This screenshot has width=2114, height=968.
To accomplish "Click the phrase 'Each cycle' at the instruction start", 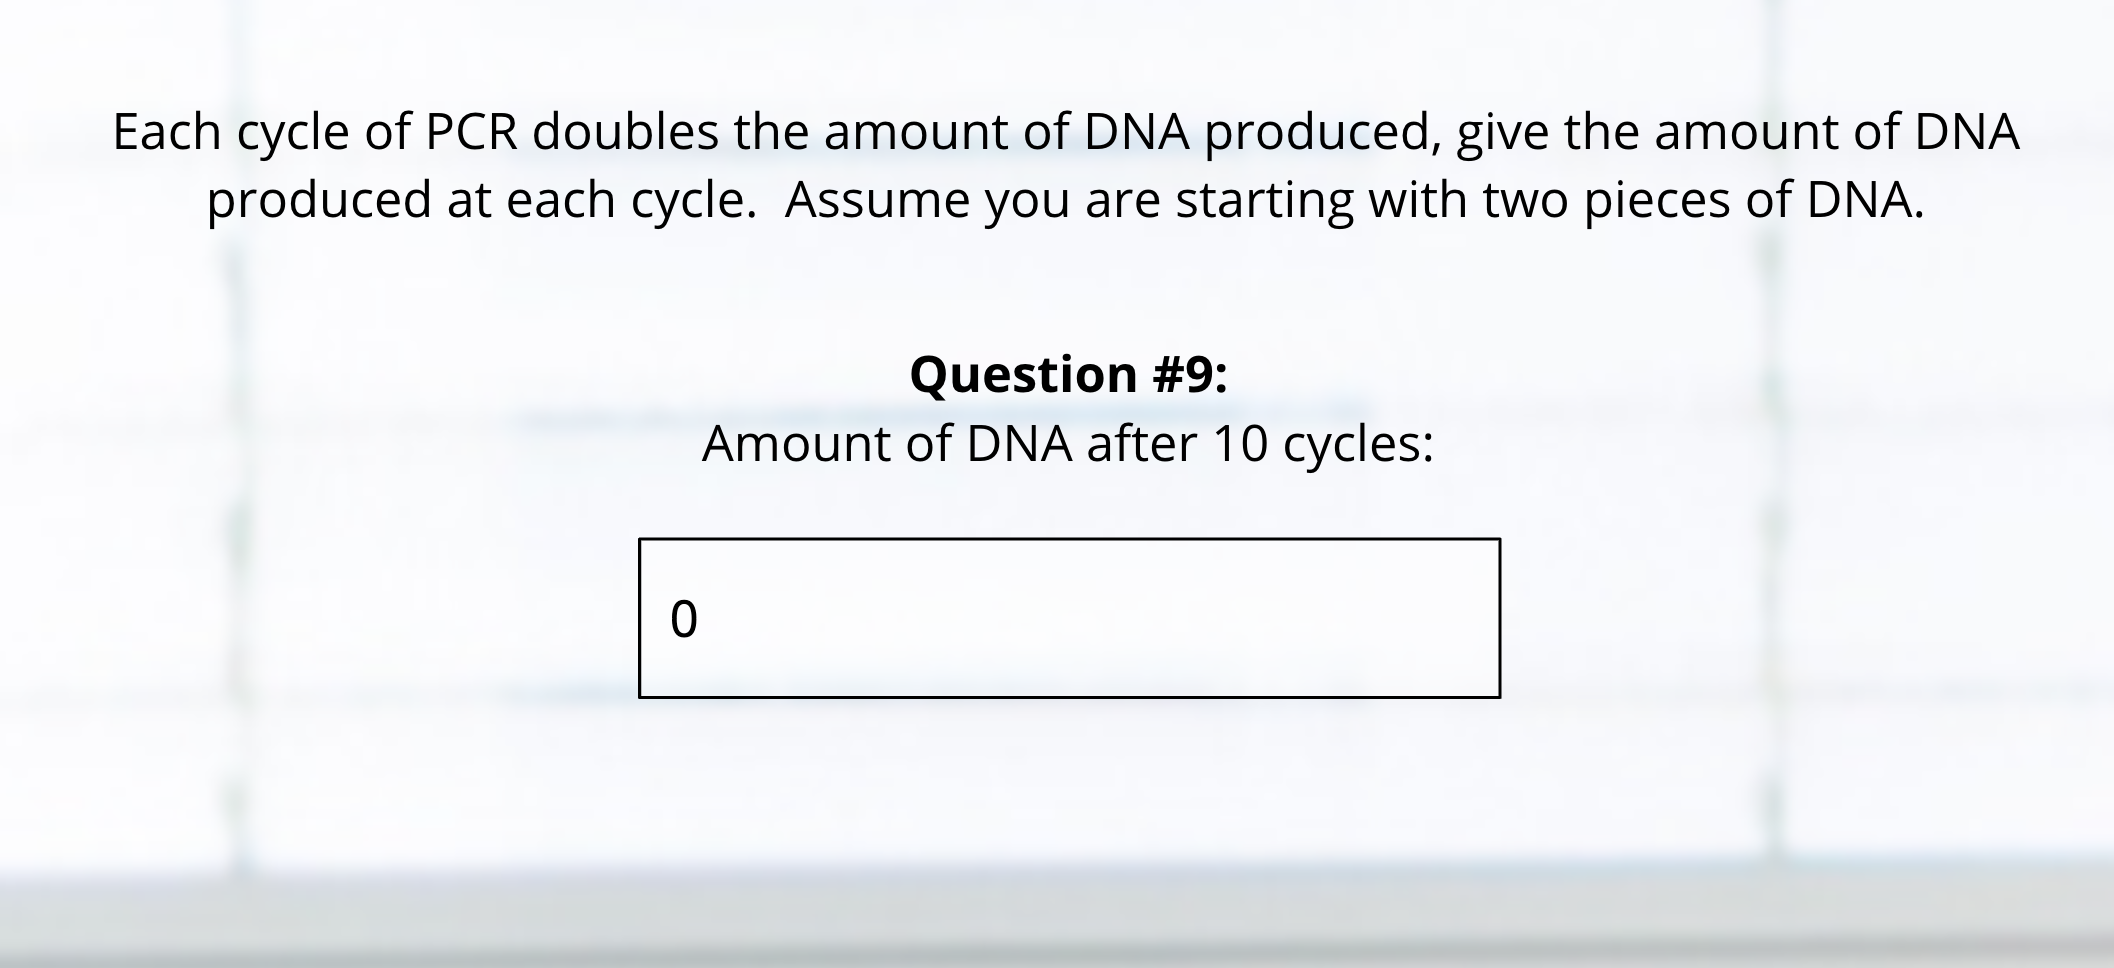I will [x=231, y=133].
